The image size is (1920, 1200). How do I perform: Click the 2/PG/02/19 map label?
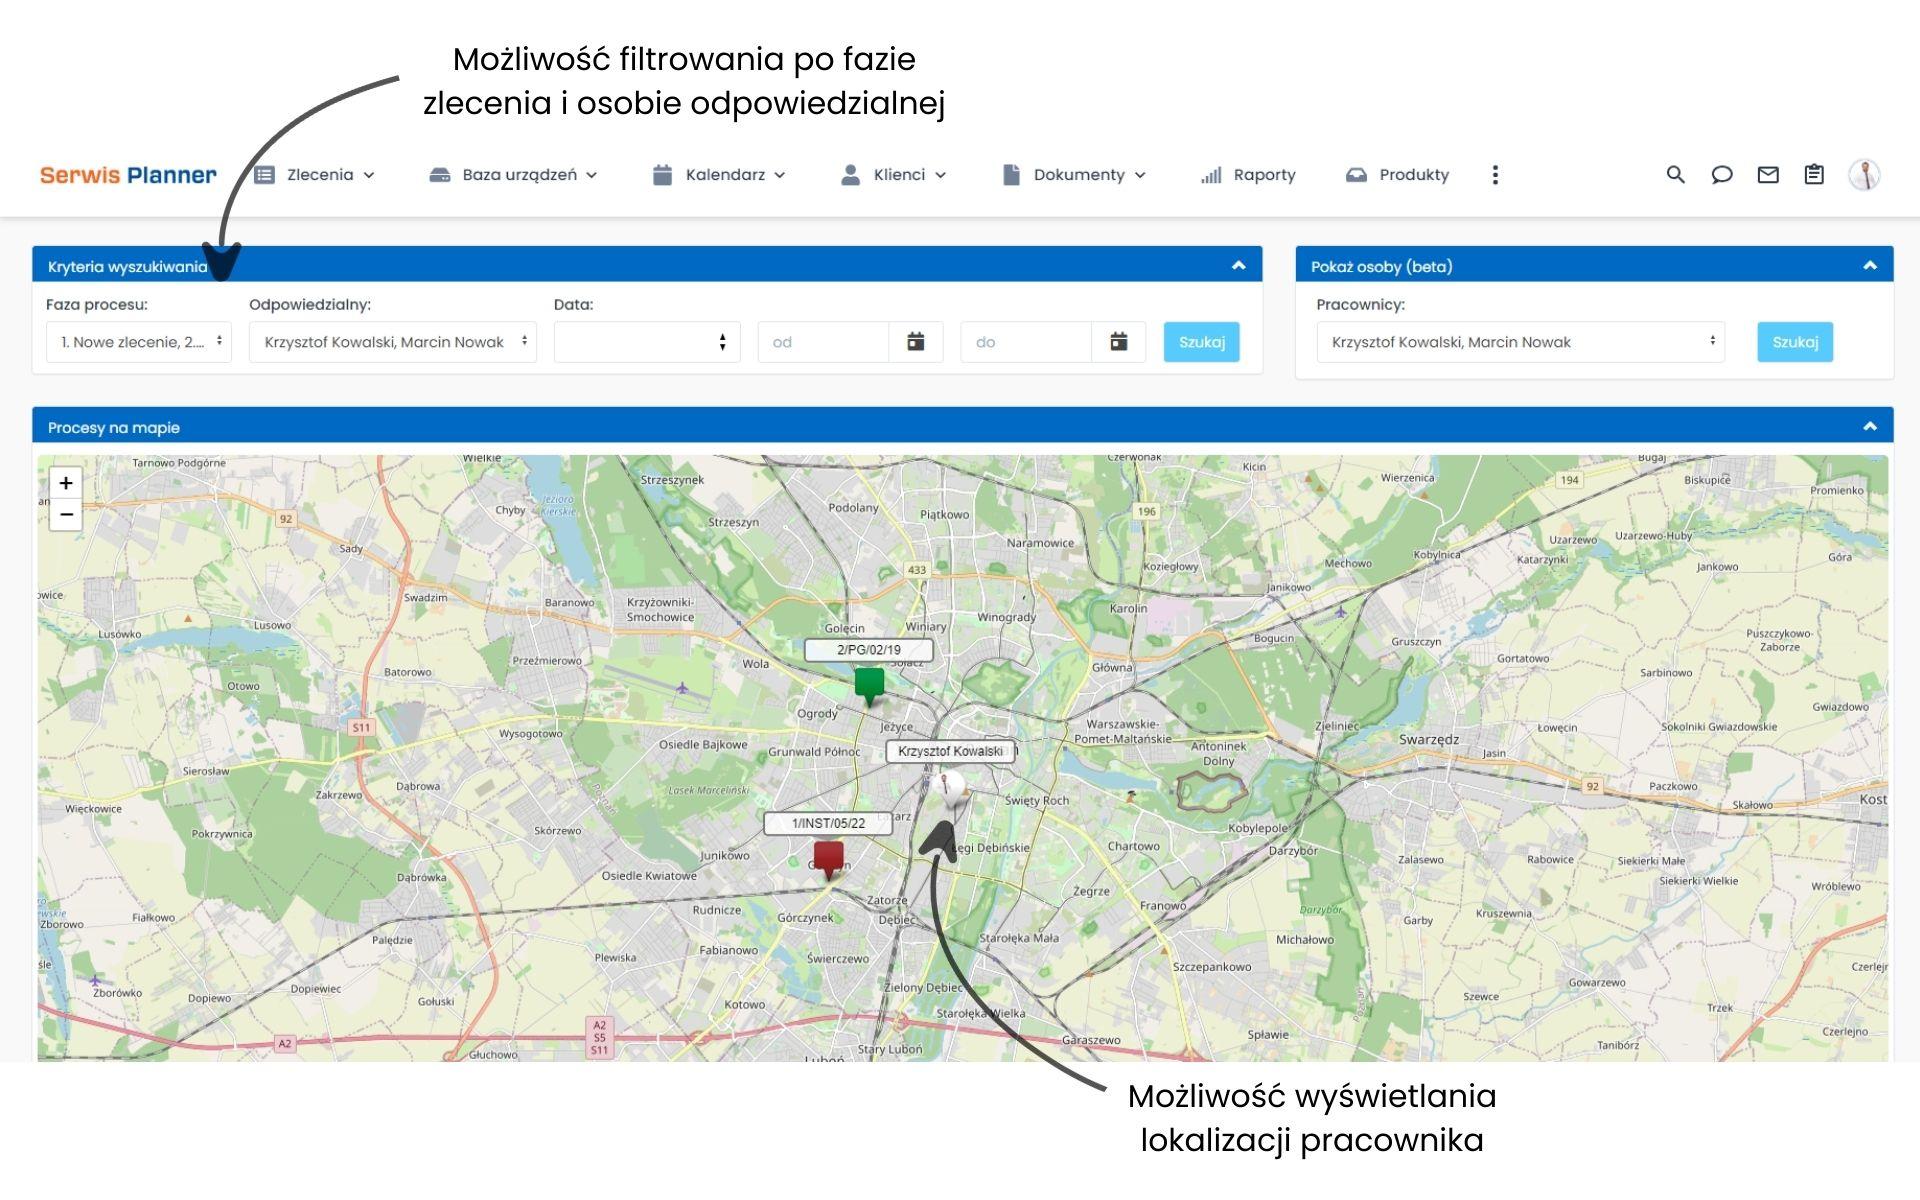pos(868,650)
